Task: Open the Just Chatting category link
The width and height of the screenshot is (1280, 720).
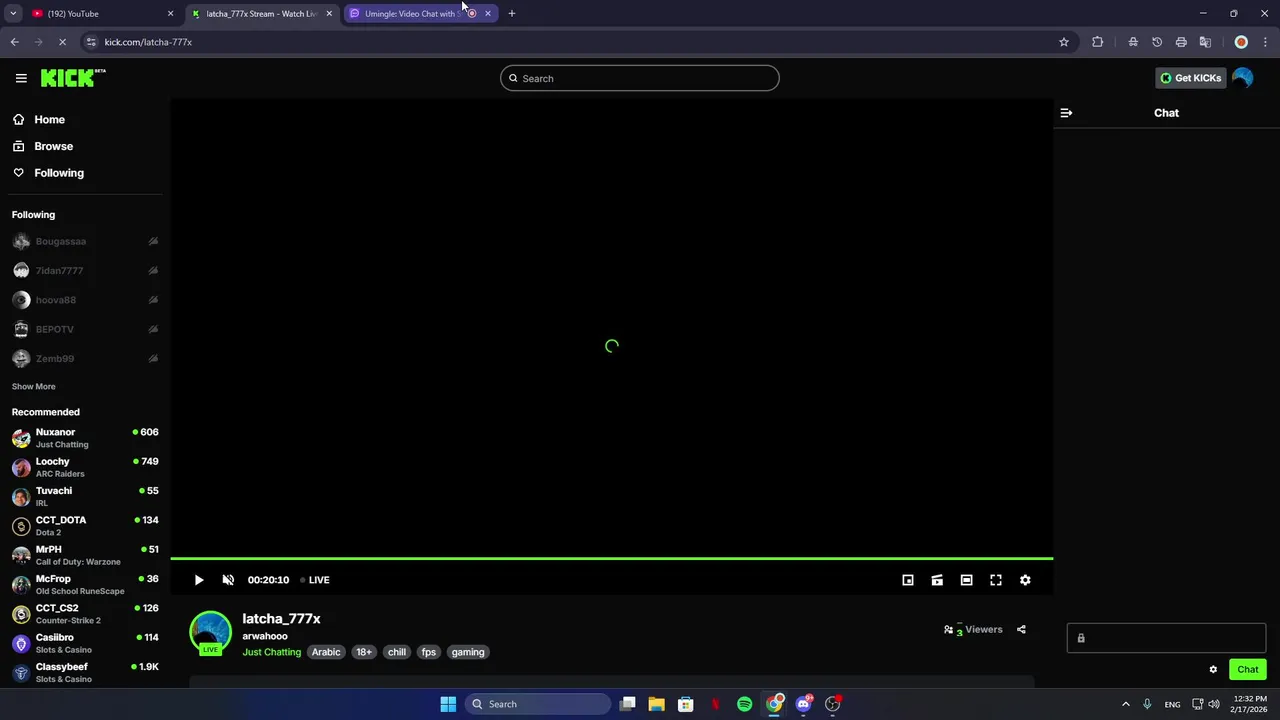Action: [271, 652]
